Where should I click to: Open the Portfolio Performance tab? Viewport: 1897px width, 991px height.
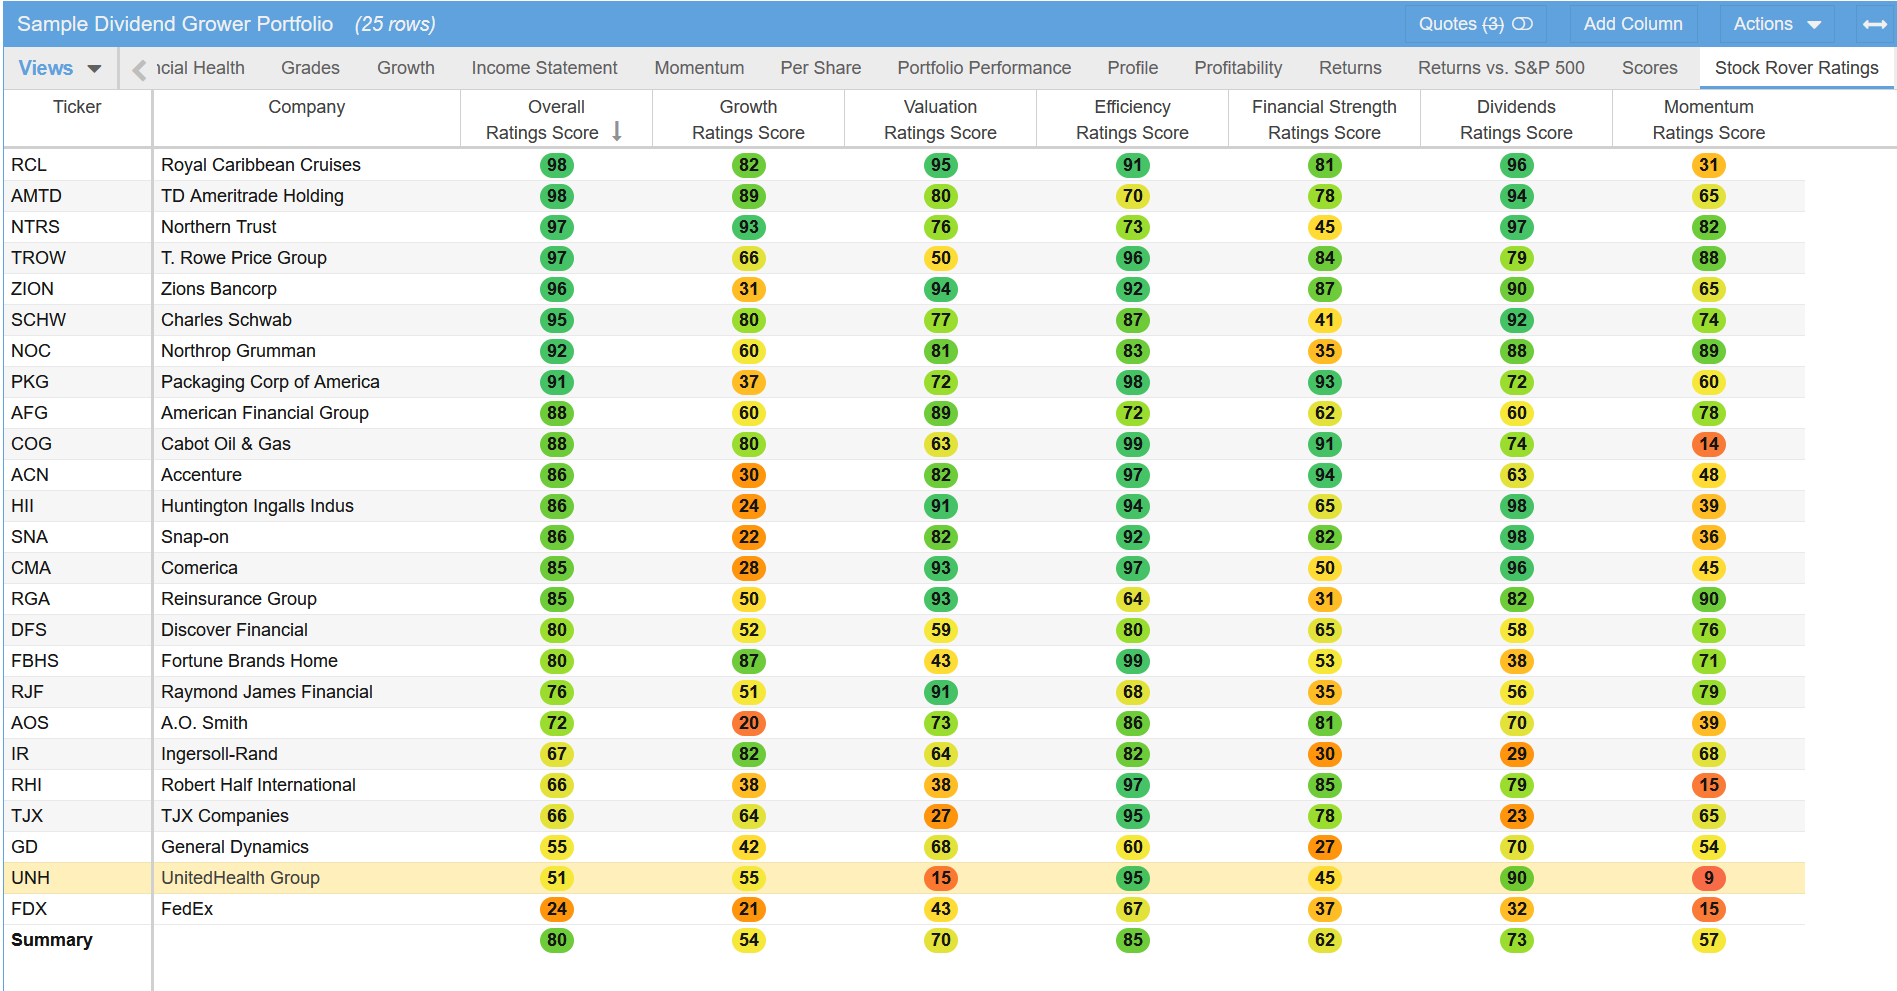click(984, 68)
